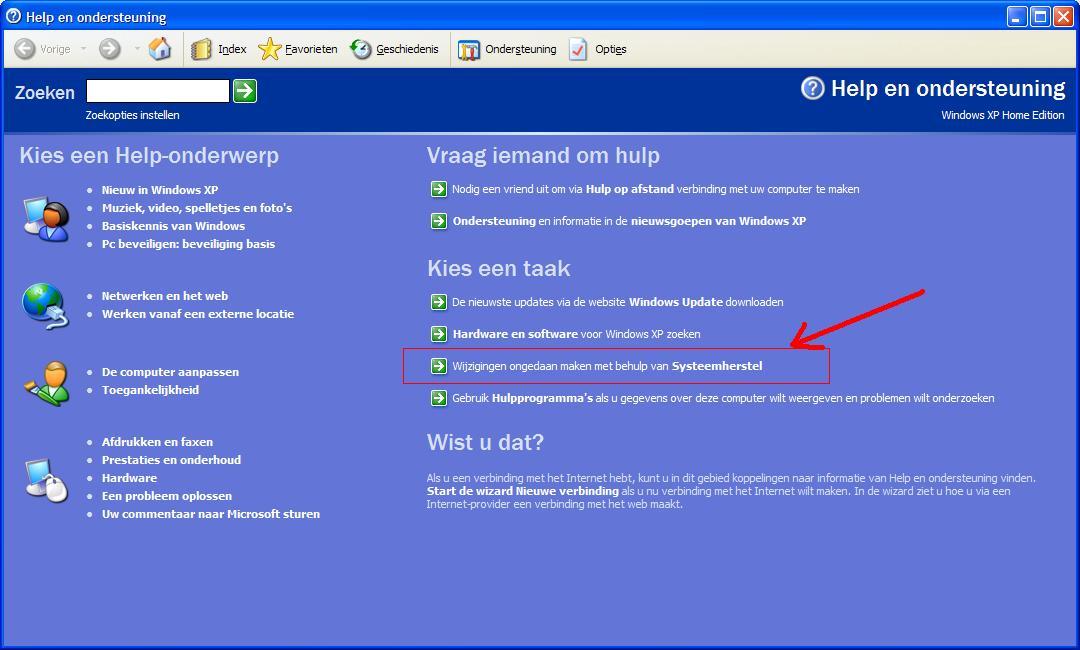
Task: Click green arrow beside Windows Update
Action: [x=439, y=302]
